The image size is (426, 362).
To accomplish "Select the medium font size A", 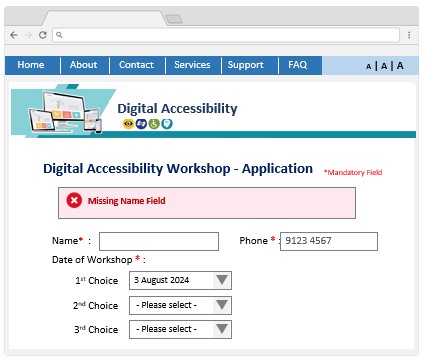I will tap(384, 66).
